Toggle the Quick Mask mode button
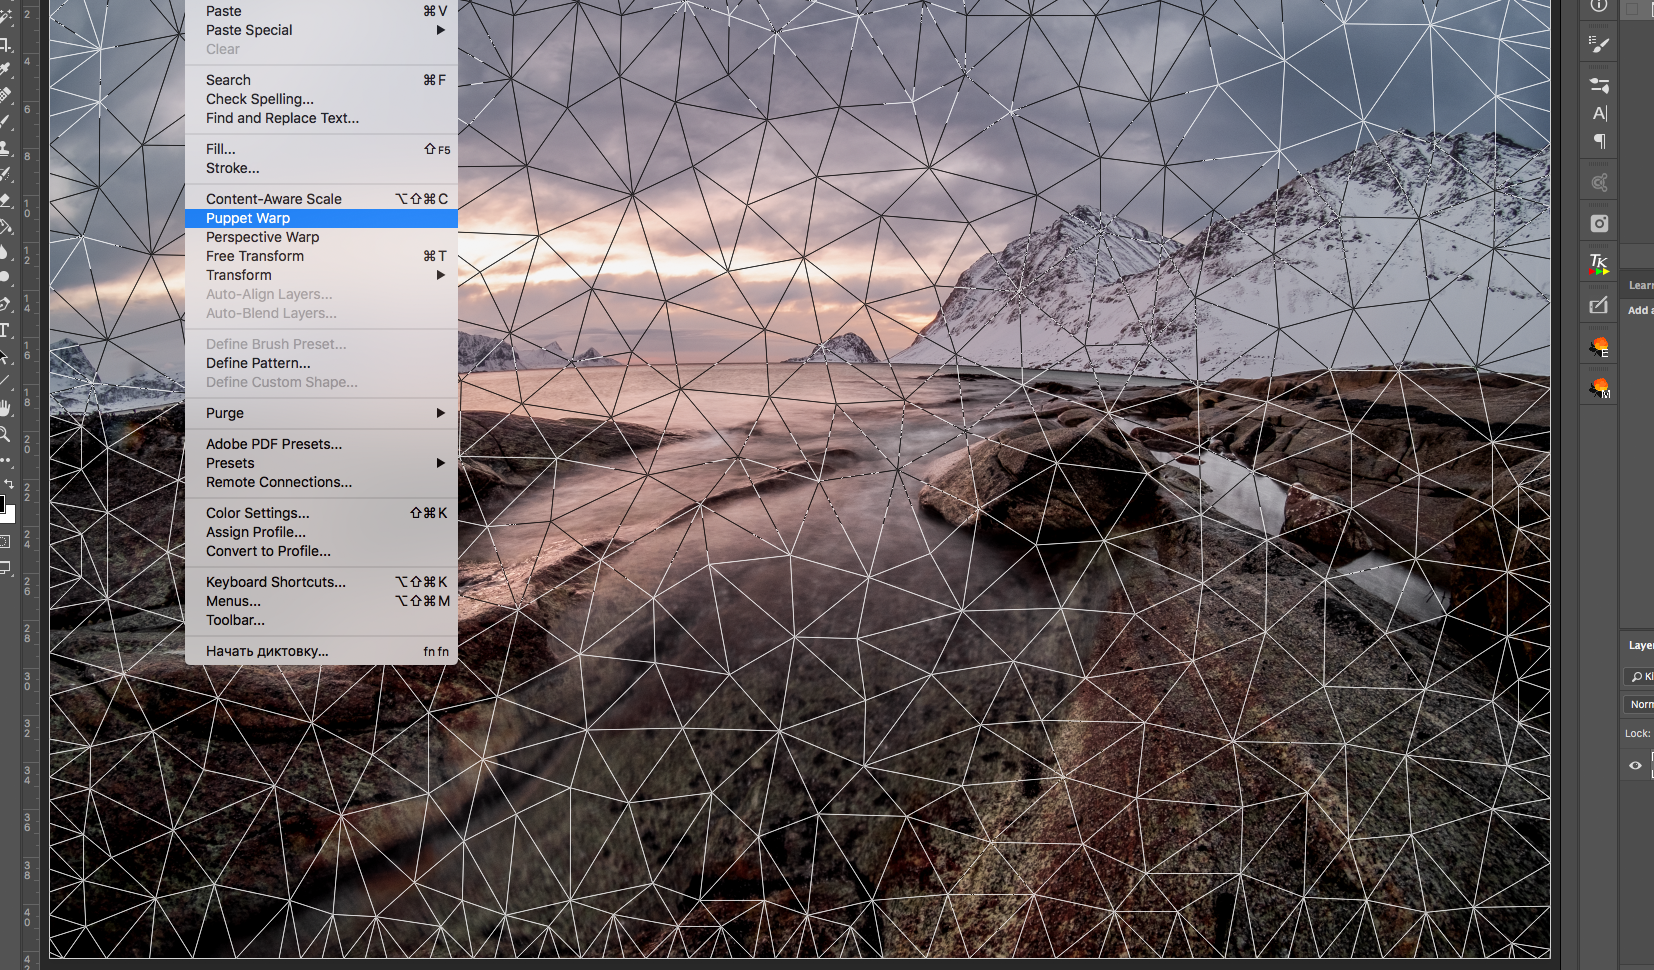The height and width of the screenshot is (970, 1654). (5, 541)
